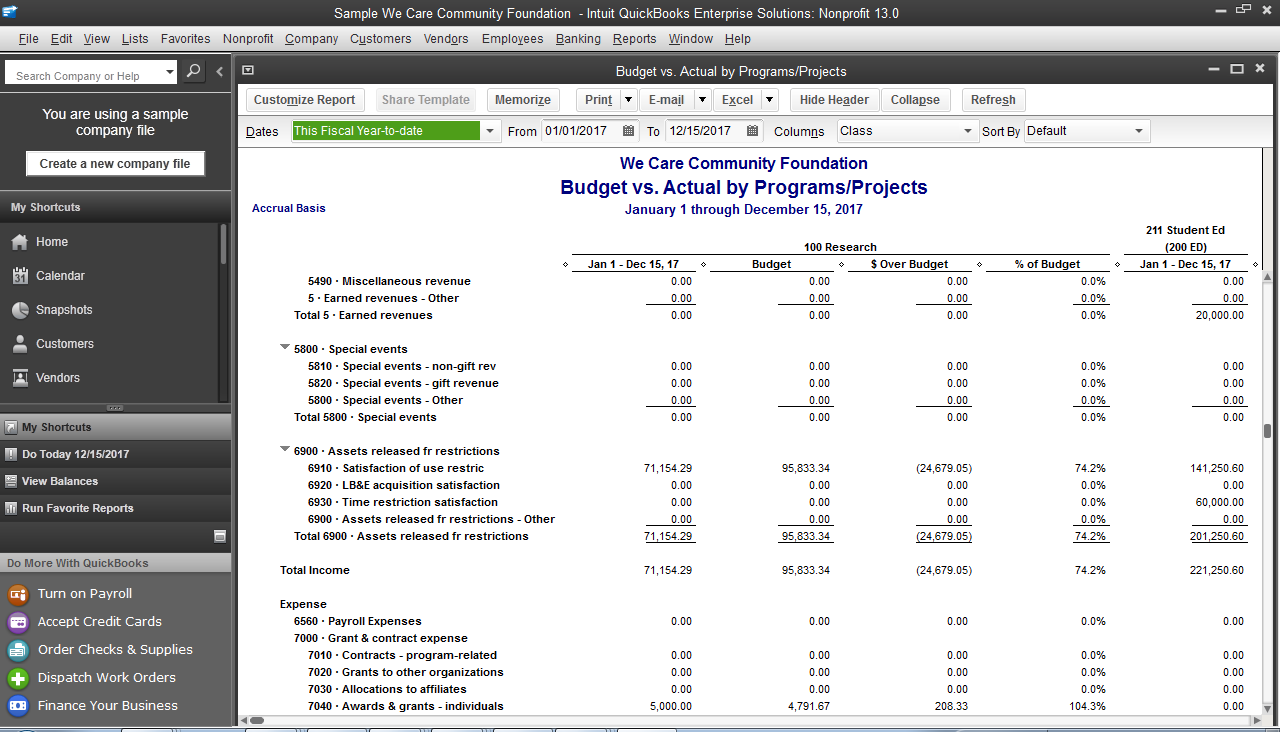Click the Total Income row label
1280x732 pixels.
click(315, 570)
